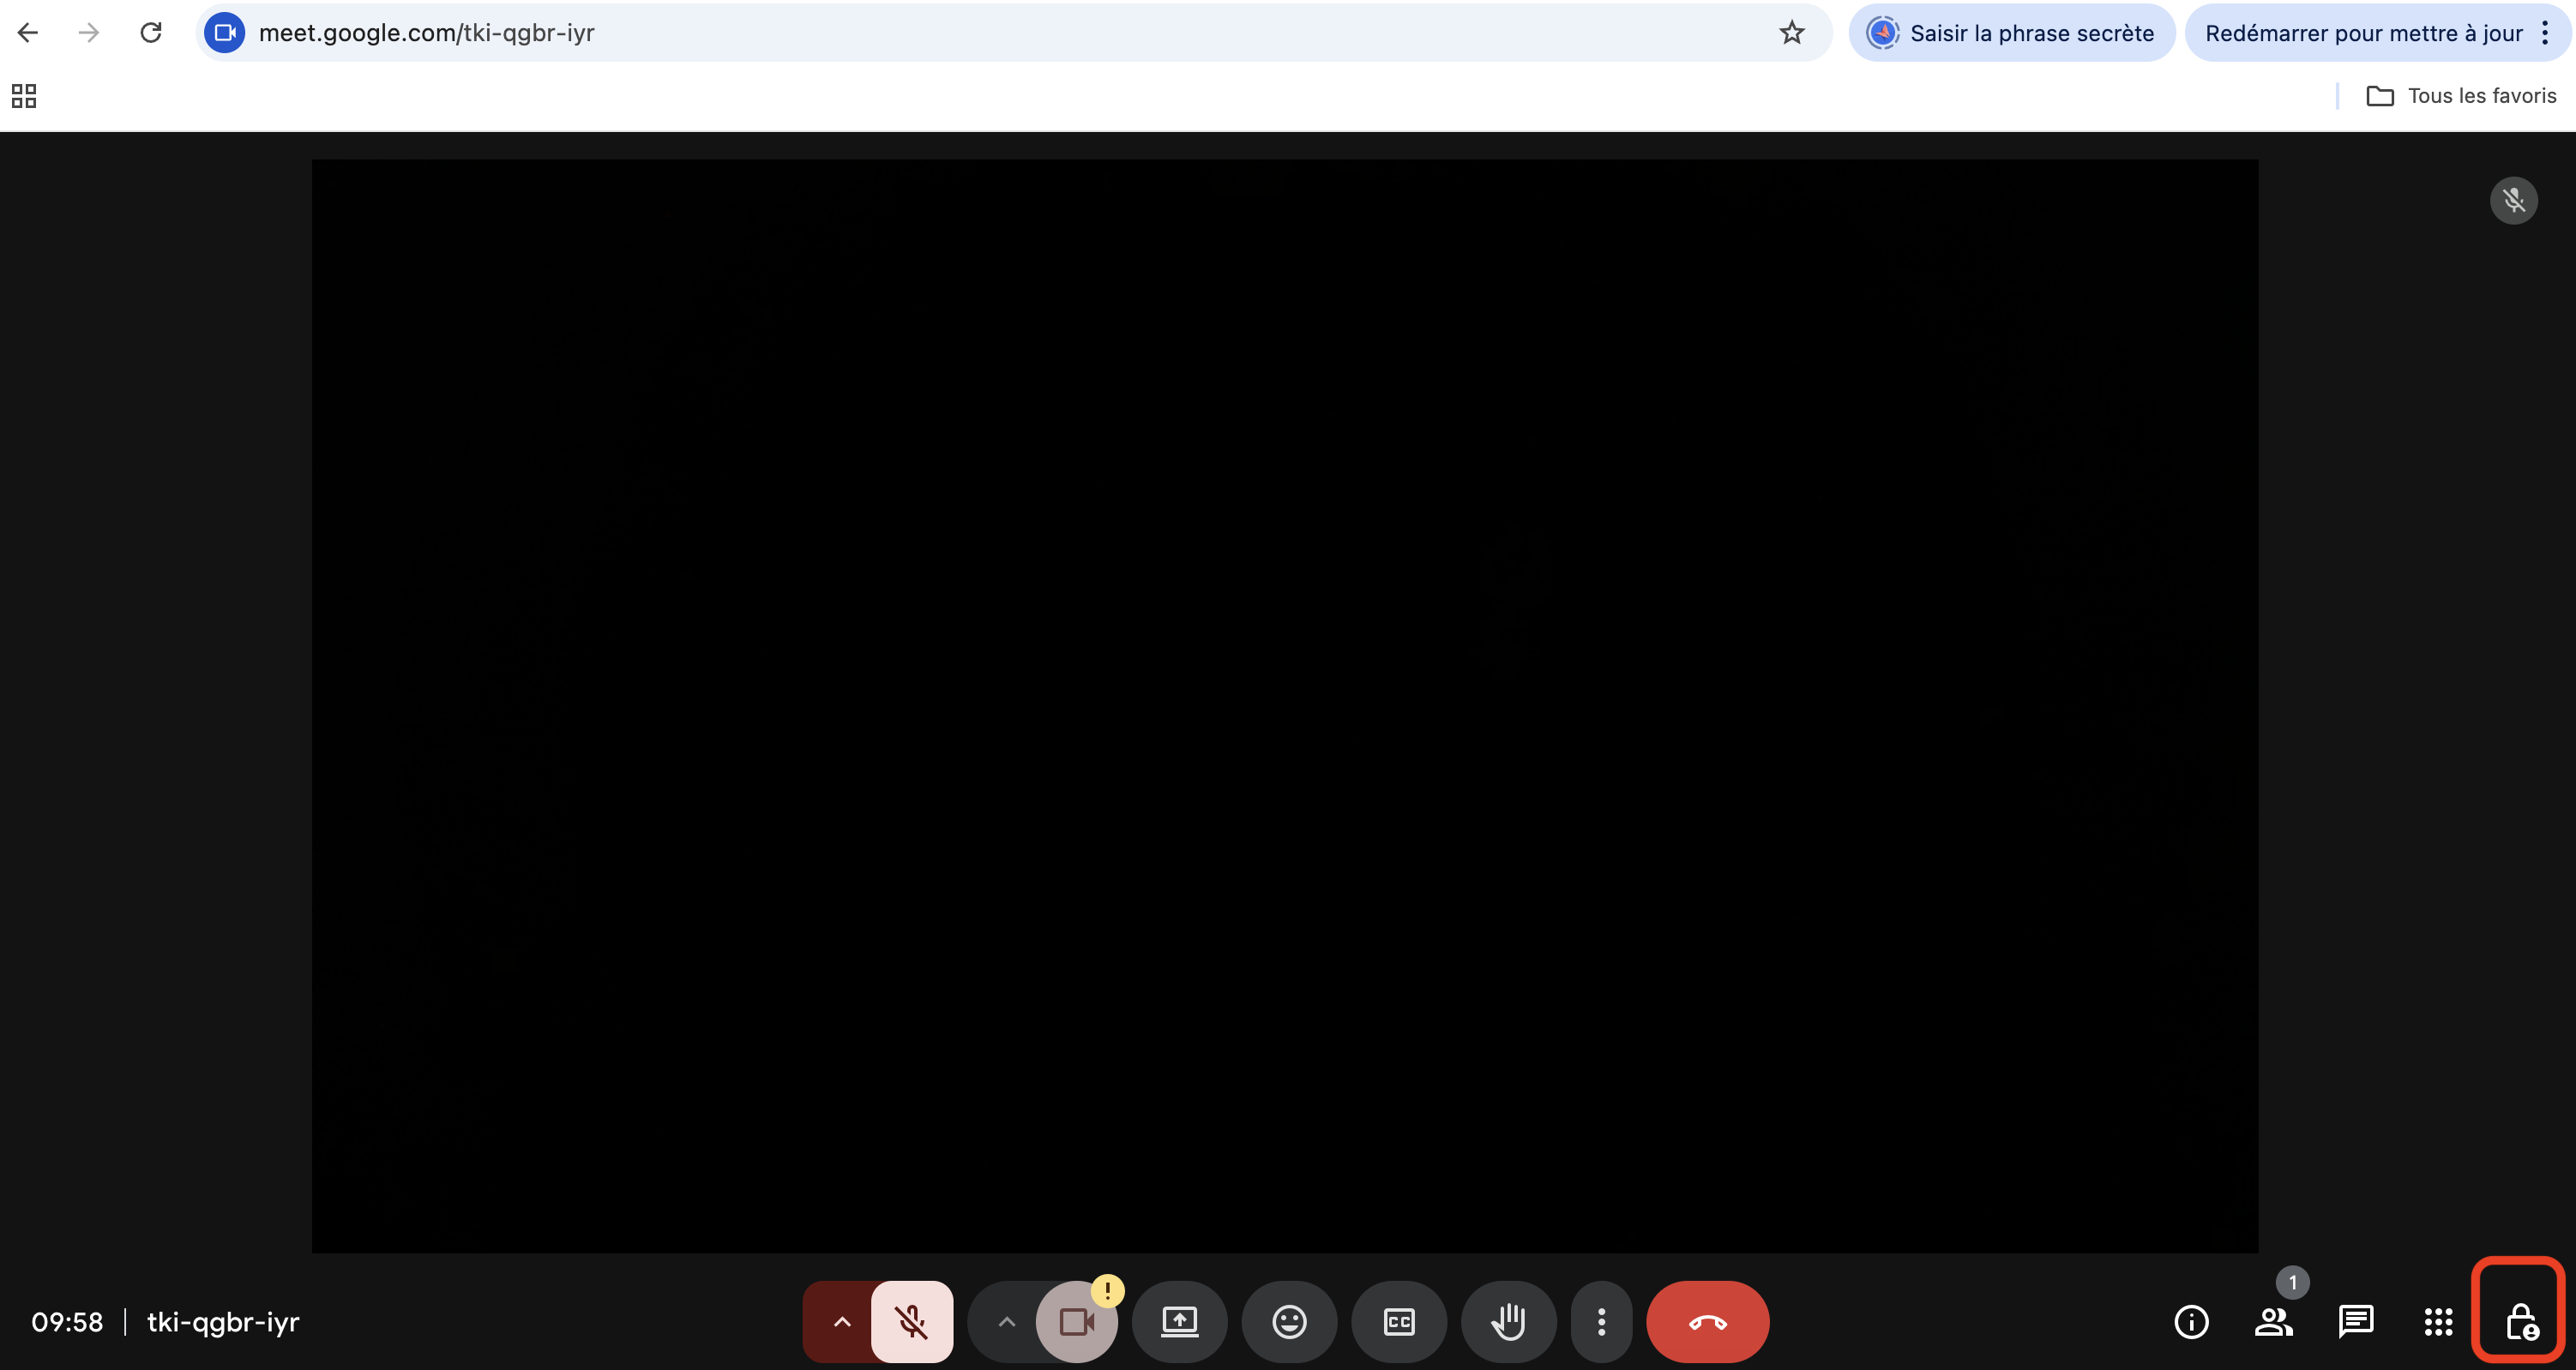Expand video settings chevron beside camera
Image resolution: width=2576 pixels, height=1370 pixels.
[x=1006, y=1321]
